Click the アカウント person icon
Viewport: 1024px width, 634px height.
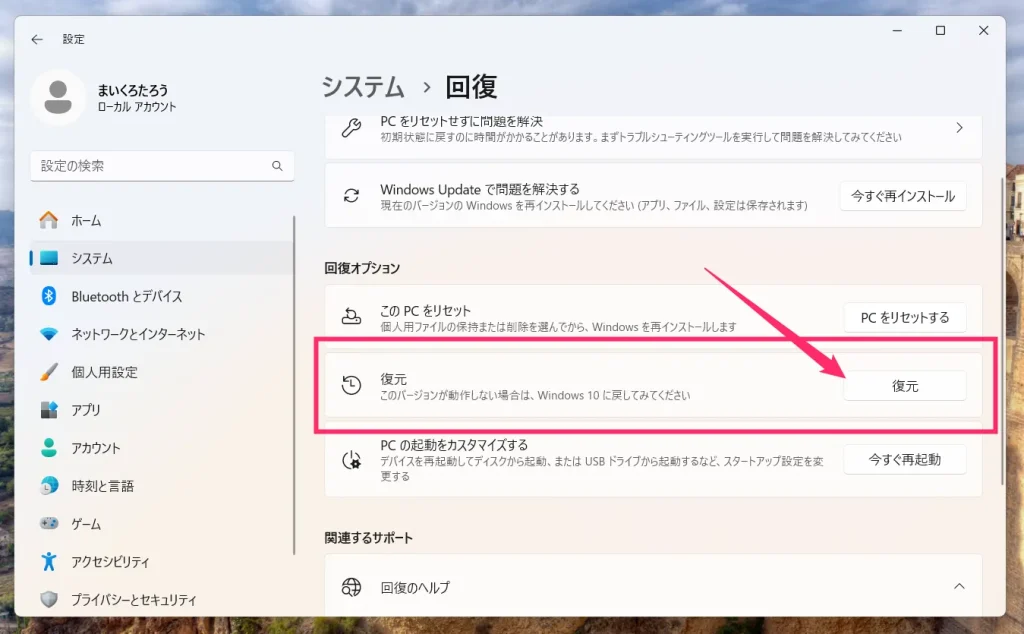coord(49,447)
